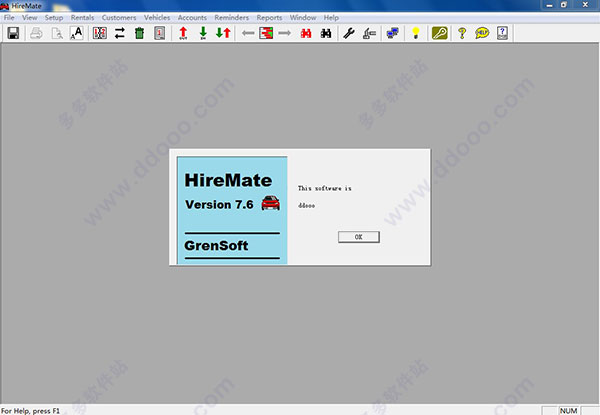The image size is (600, 415).
Task: Open the Setup menu
Action: click(54, 18)
